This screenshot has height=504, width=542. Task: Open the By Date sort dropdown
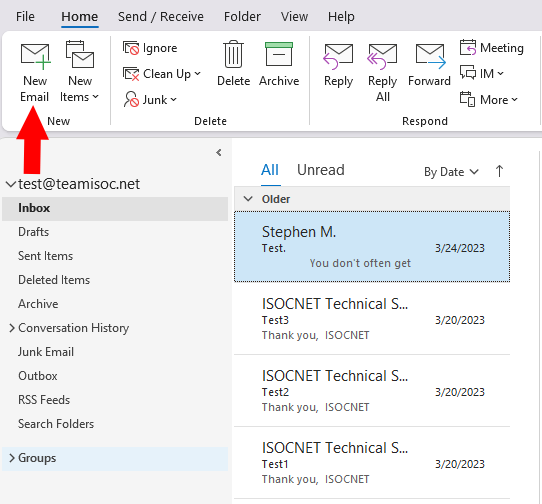click(451, 172)
